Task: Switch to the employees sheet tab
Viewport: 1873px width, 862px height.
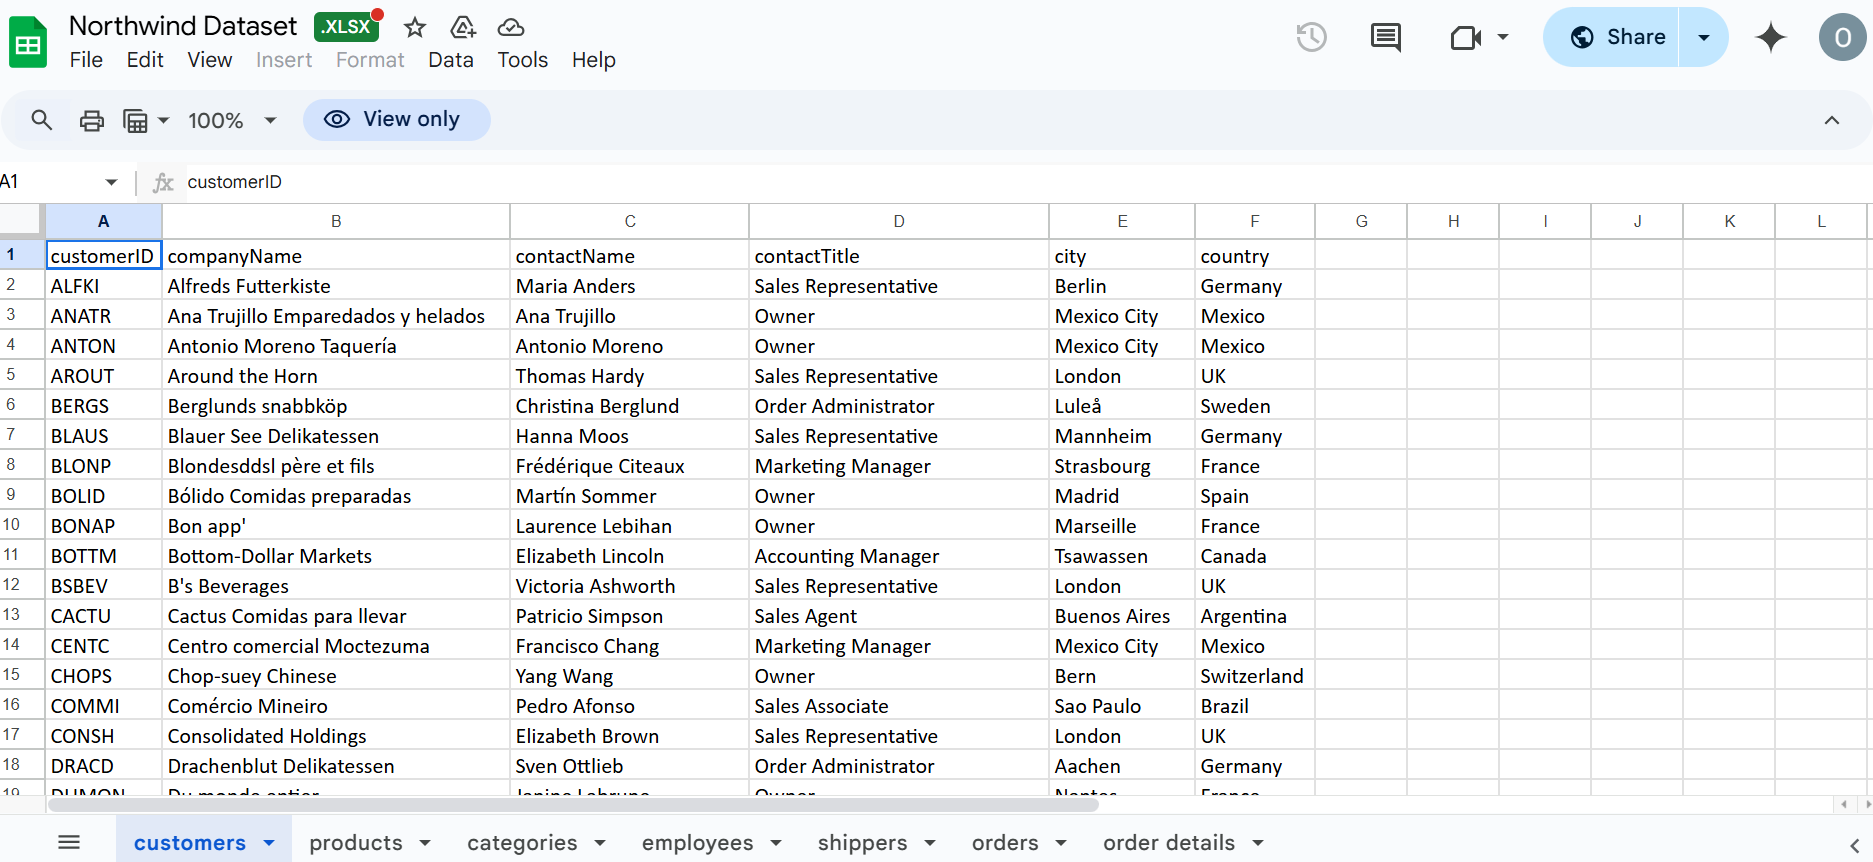Action: coord(698,843)
